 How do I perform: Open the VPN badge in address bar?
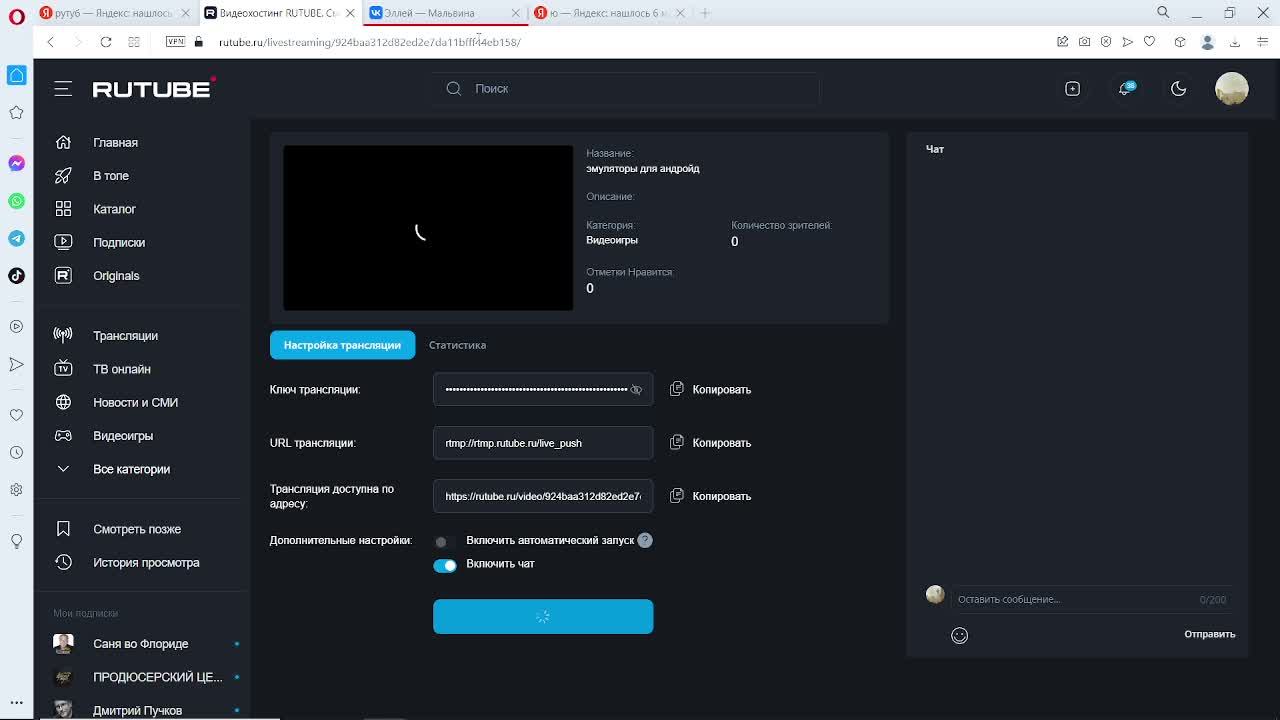pyautogui.click(x=176, y=42)
